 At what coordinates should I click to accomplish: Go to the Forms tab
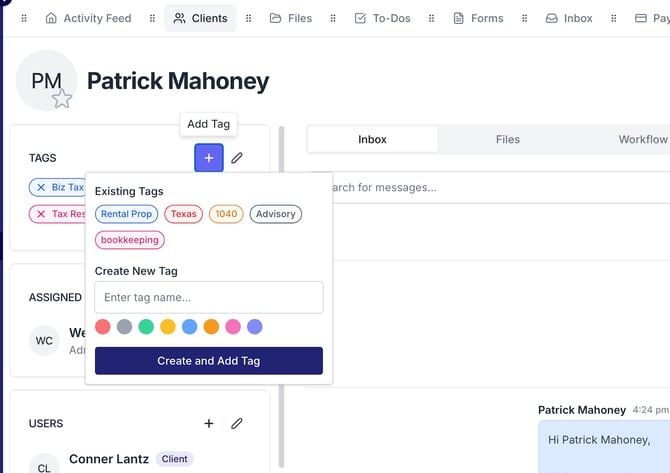coord(478,18)
